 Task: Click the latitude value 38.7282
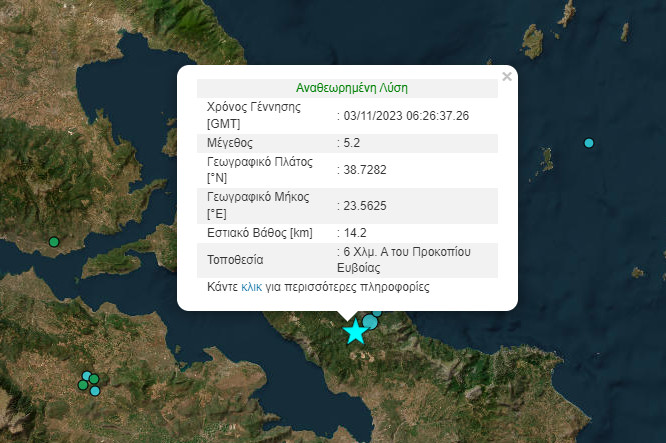364,170
